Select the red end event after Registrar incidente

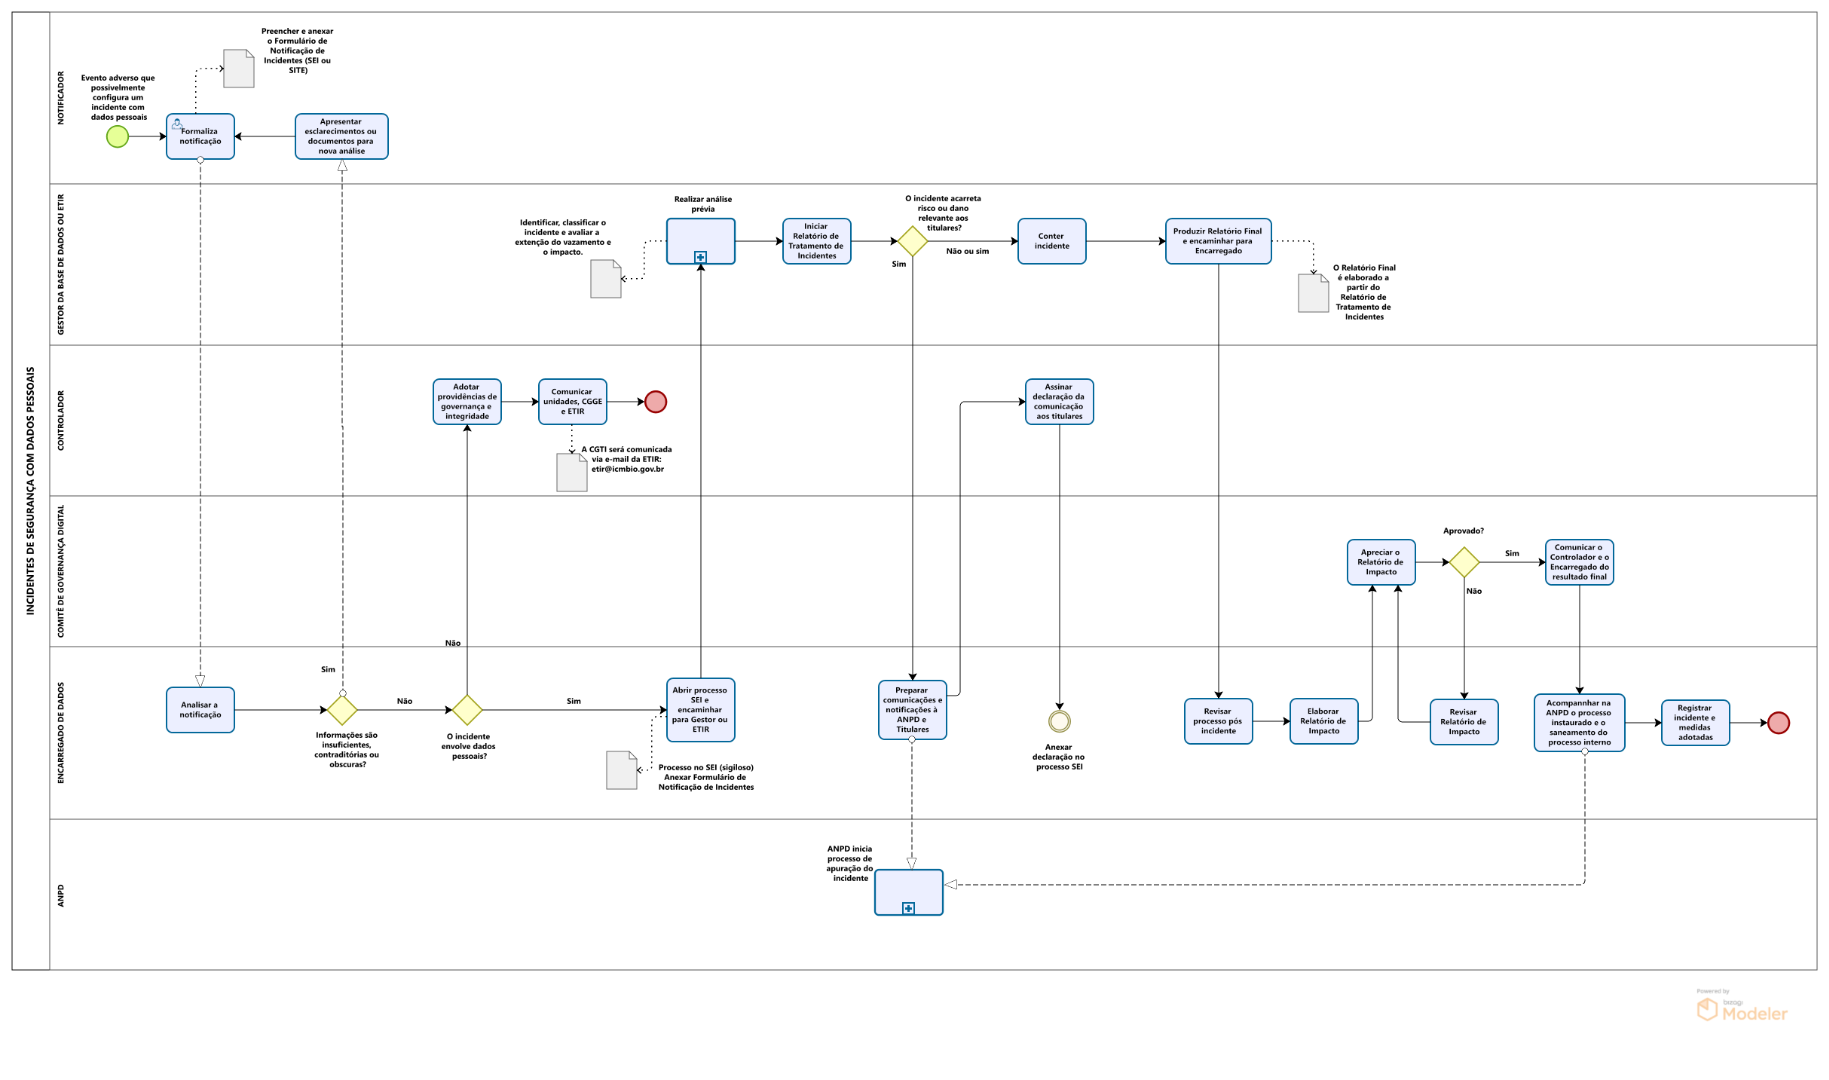click(x=1778, y=723)
